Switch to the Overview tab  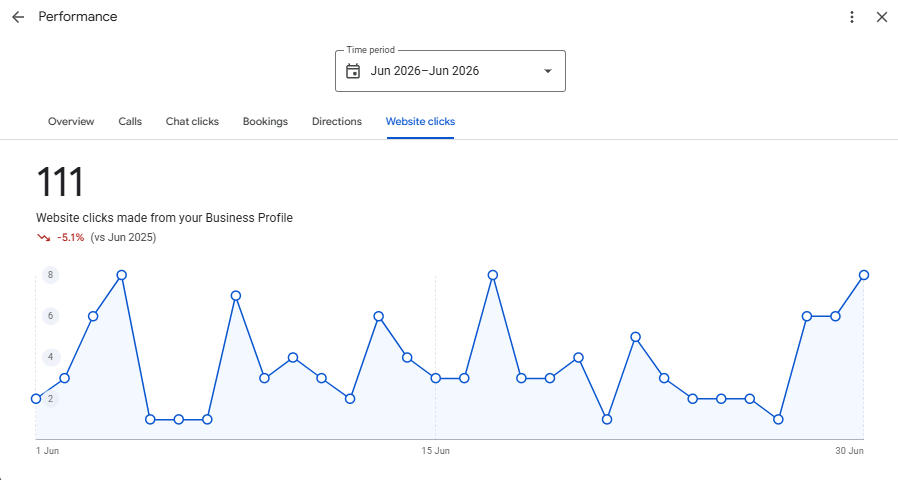coord(71,121)
